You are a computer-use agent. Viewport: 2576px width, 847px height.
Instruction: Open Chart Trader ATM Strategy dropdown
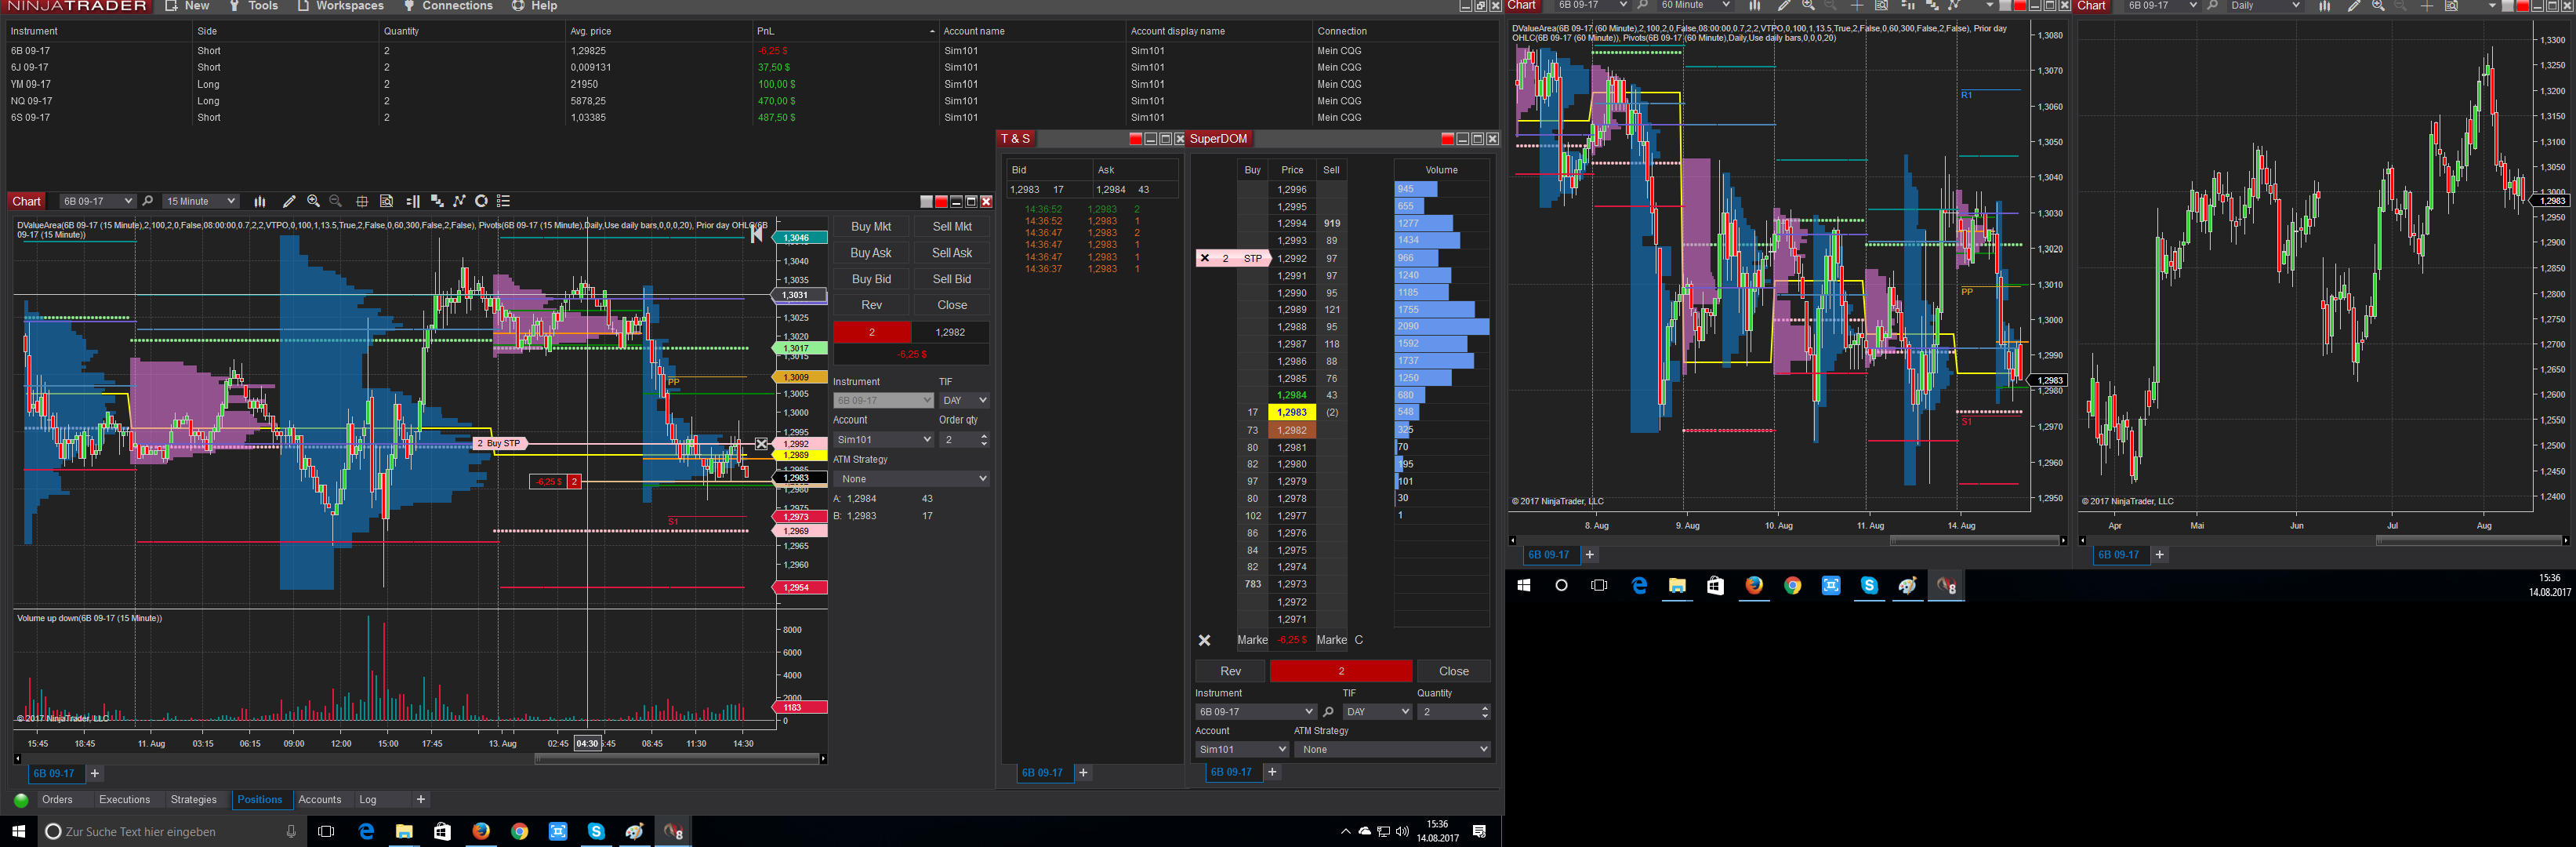(x=911, y=479)
